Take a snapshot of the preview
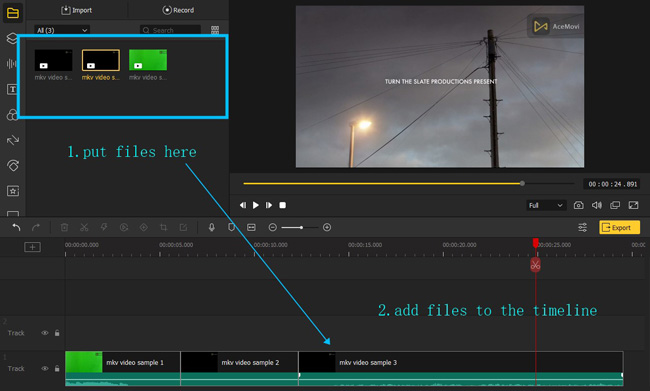This screenshot has height=391, width=650. 578,205
